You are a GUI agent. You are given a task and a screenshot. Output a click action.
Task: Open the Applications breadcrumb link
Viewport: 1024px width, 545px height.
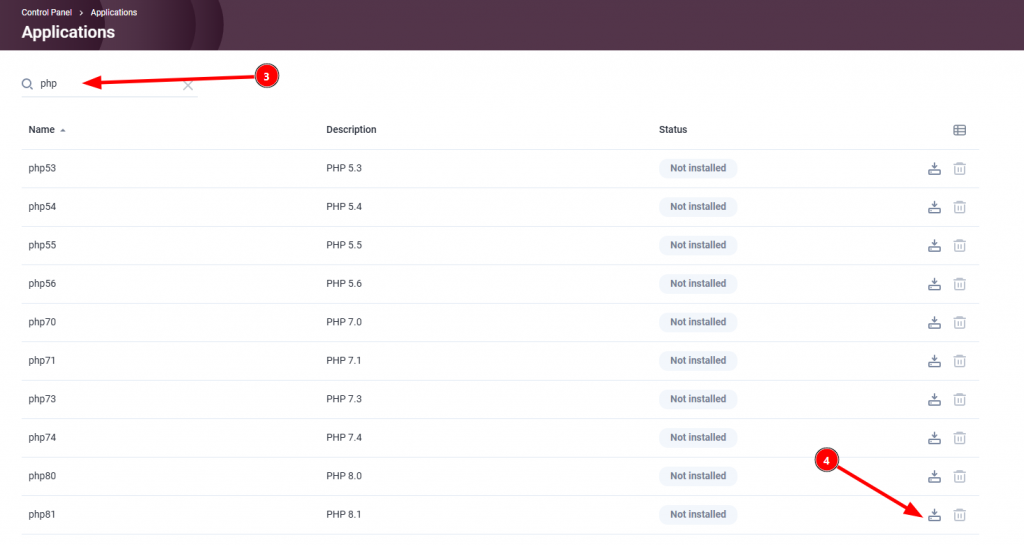pos(114,13)
